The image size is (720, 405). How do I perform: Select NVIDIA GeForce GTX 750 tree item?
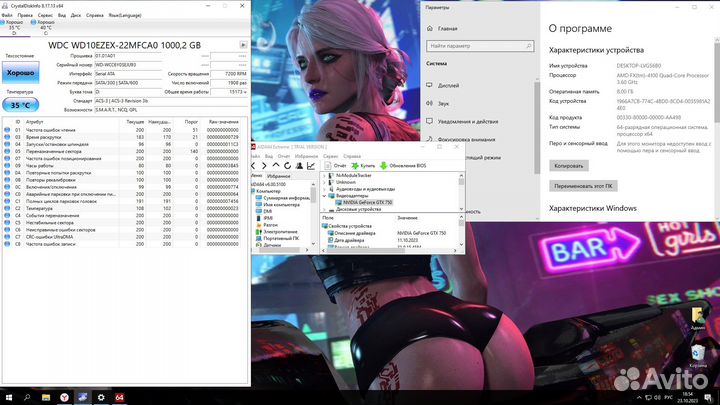pos(367,202)
